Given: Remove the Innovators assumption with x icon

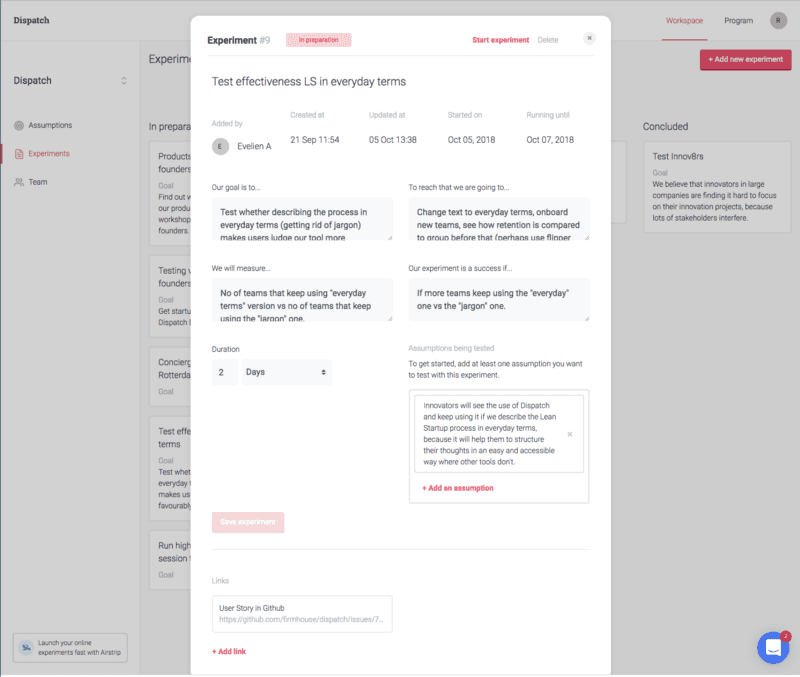Looking at the screenshot, I should 570,434.
